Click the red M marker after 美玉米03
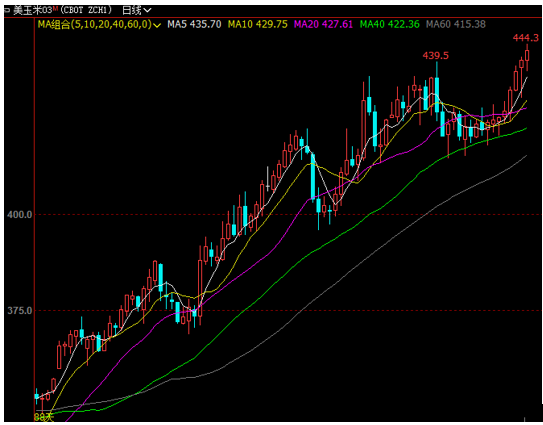543x425 pixels. 55,8
